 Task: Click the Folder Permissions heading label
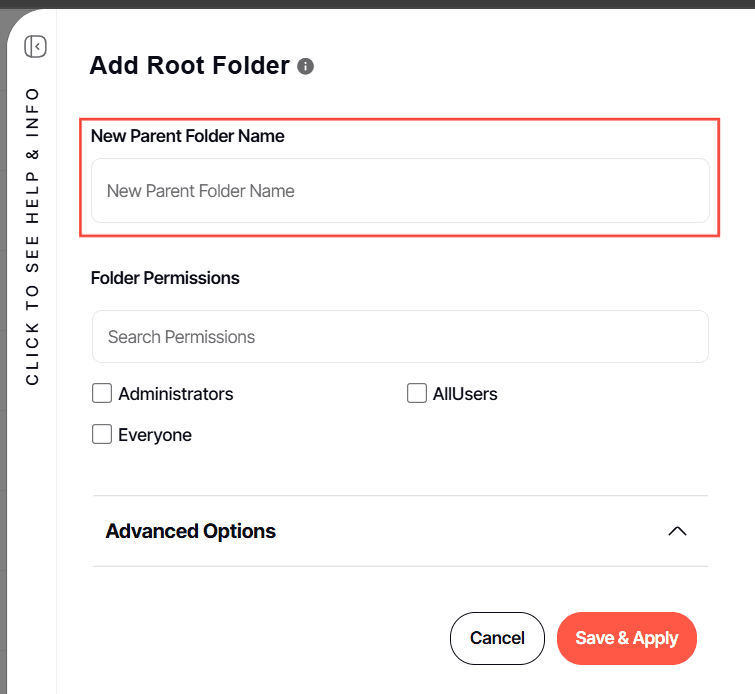tap(165, 278)
